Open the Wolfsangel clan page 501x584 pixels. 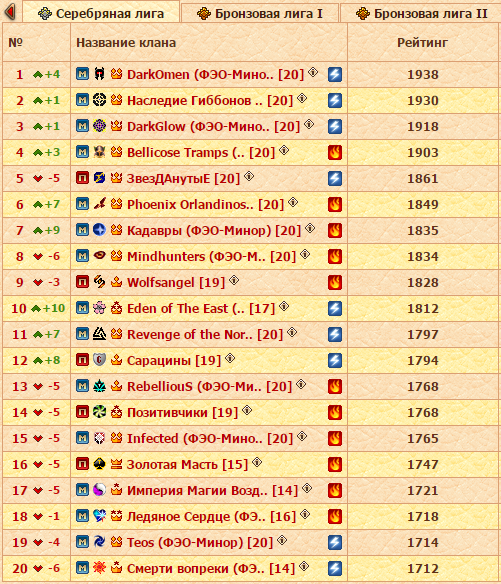[x=176, y=282]
